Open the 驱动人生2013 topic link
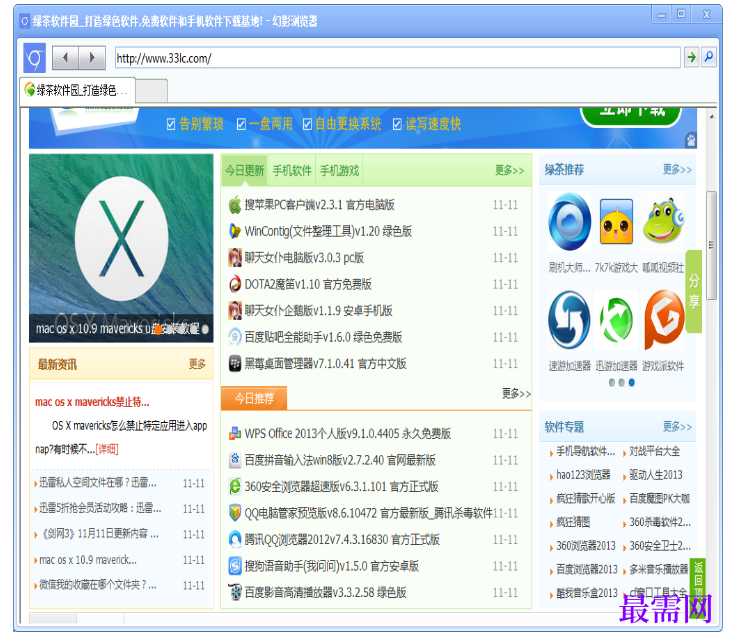Viewport: 731px width, 640px height. click(x=656, y=475)
